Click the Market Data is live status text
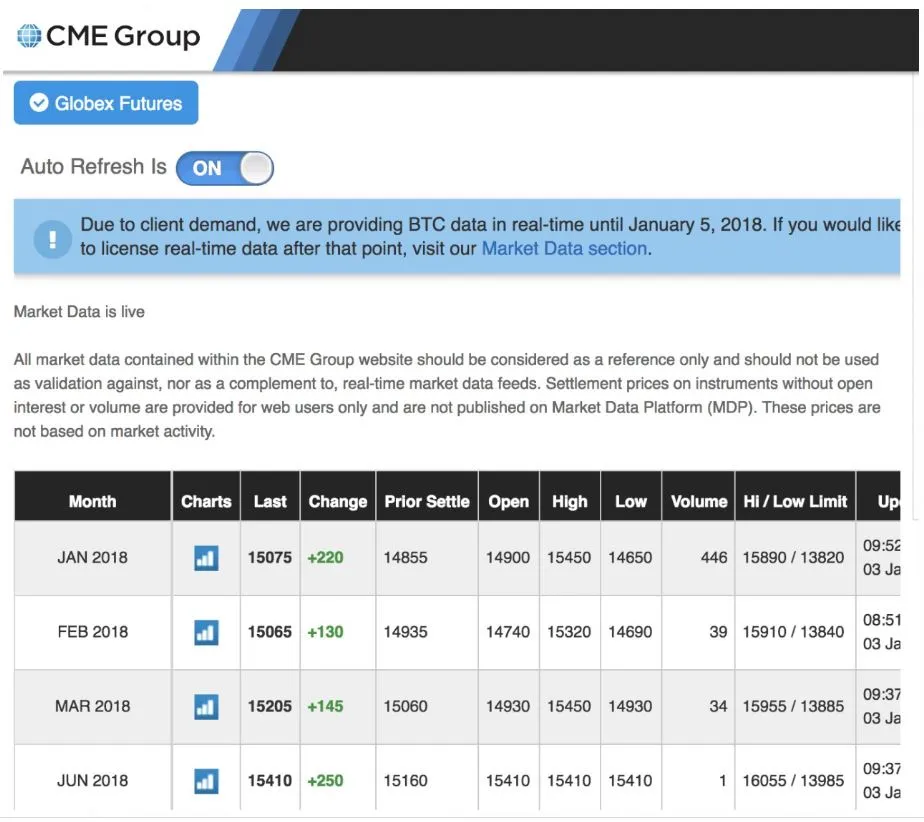 pos(79,312)
